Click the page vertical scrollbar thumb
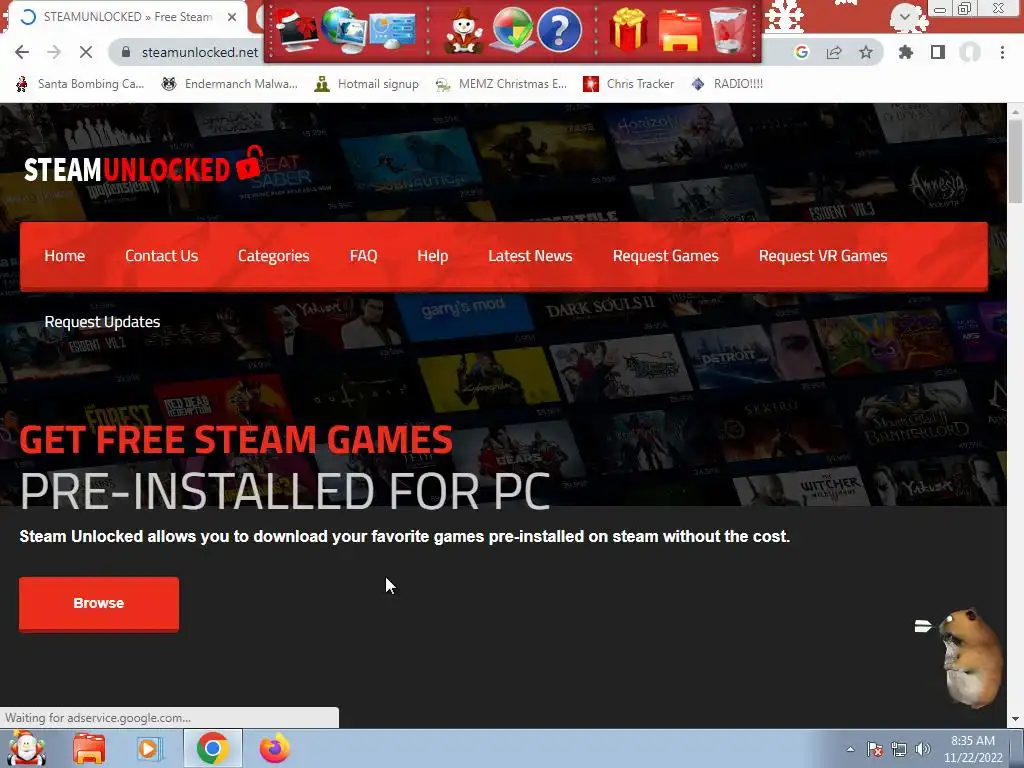Viewport: 1024px width, 768px height. (x=1016, y=161)
